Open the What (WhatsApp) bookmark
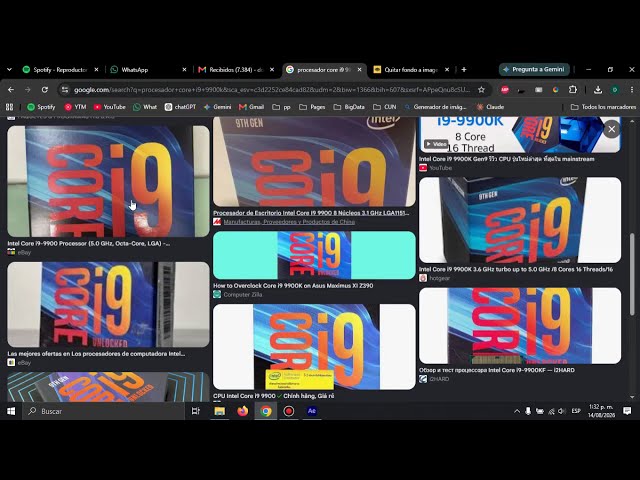Viewport: 640px width, 480px height. click(145, 107)
